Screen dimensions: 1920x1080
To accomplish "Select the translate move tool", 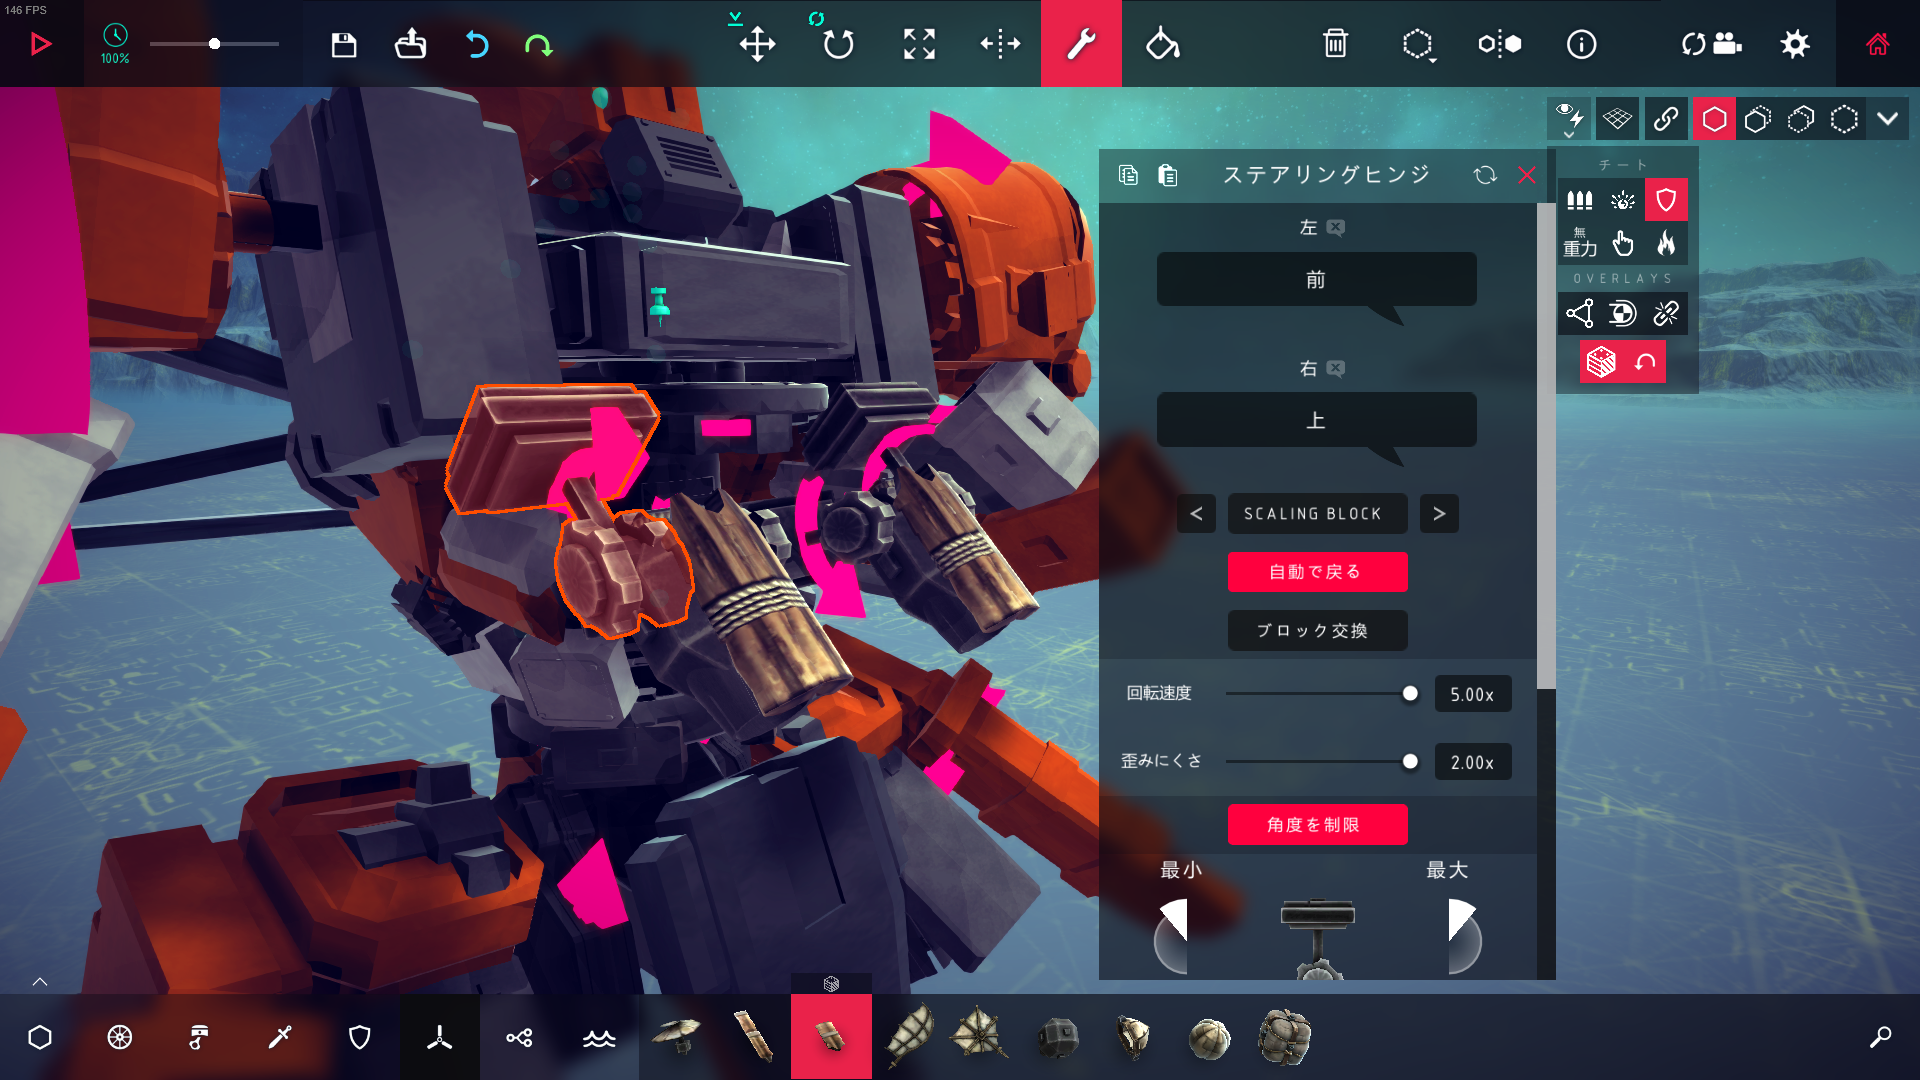I will click(757, 44).
